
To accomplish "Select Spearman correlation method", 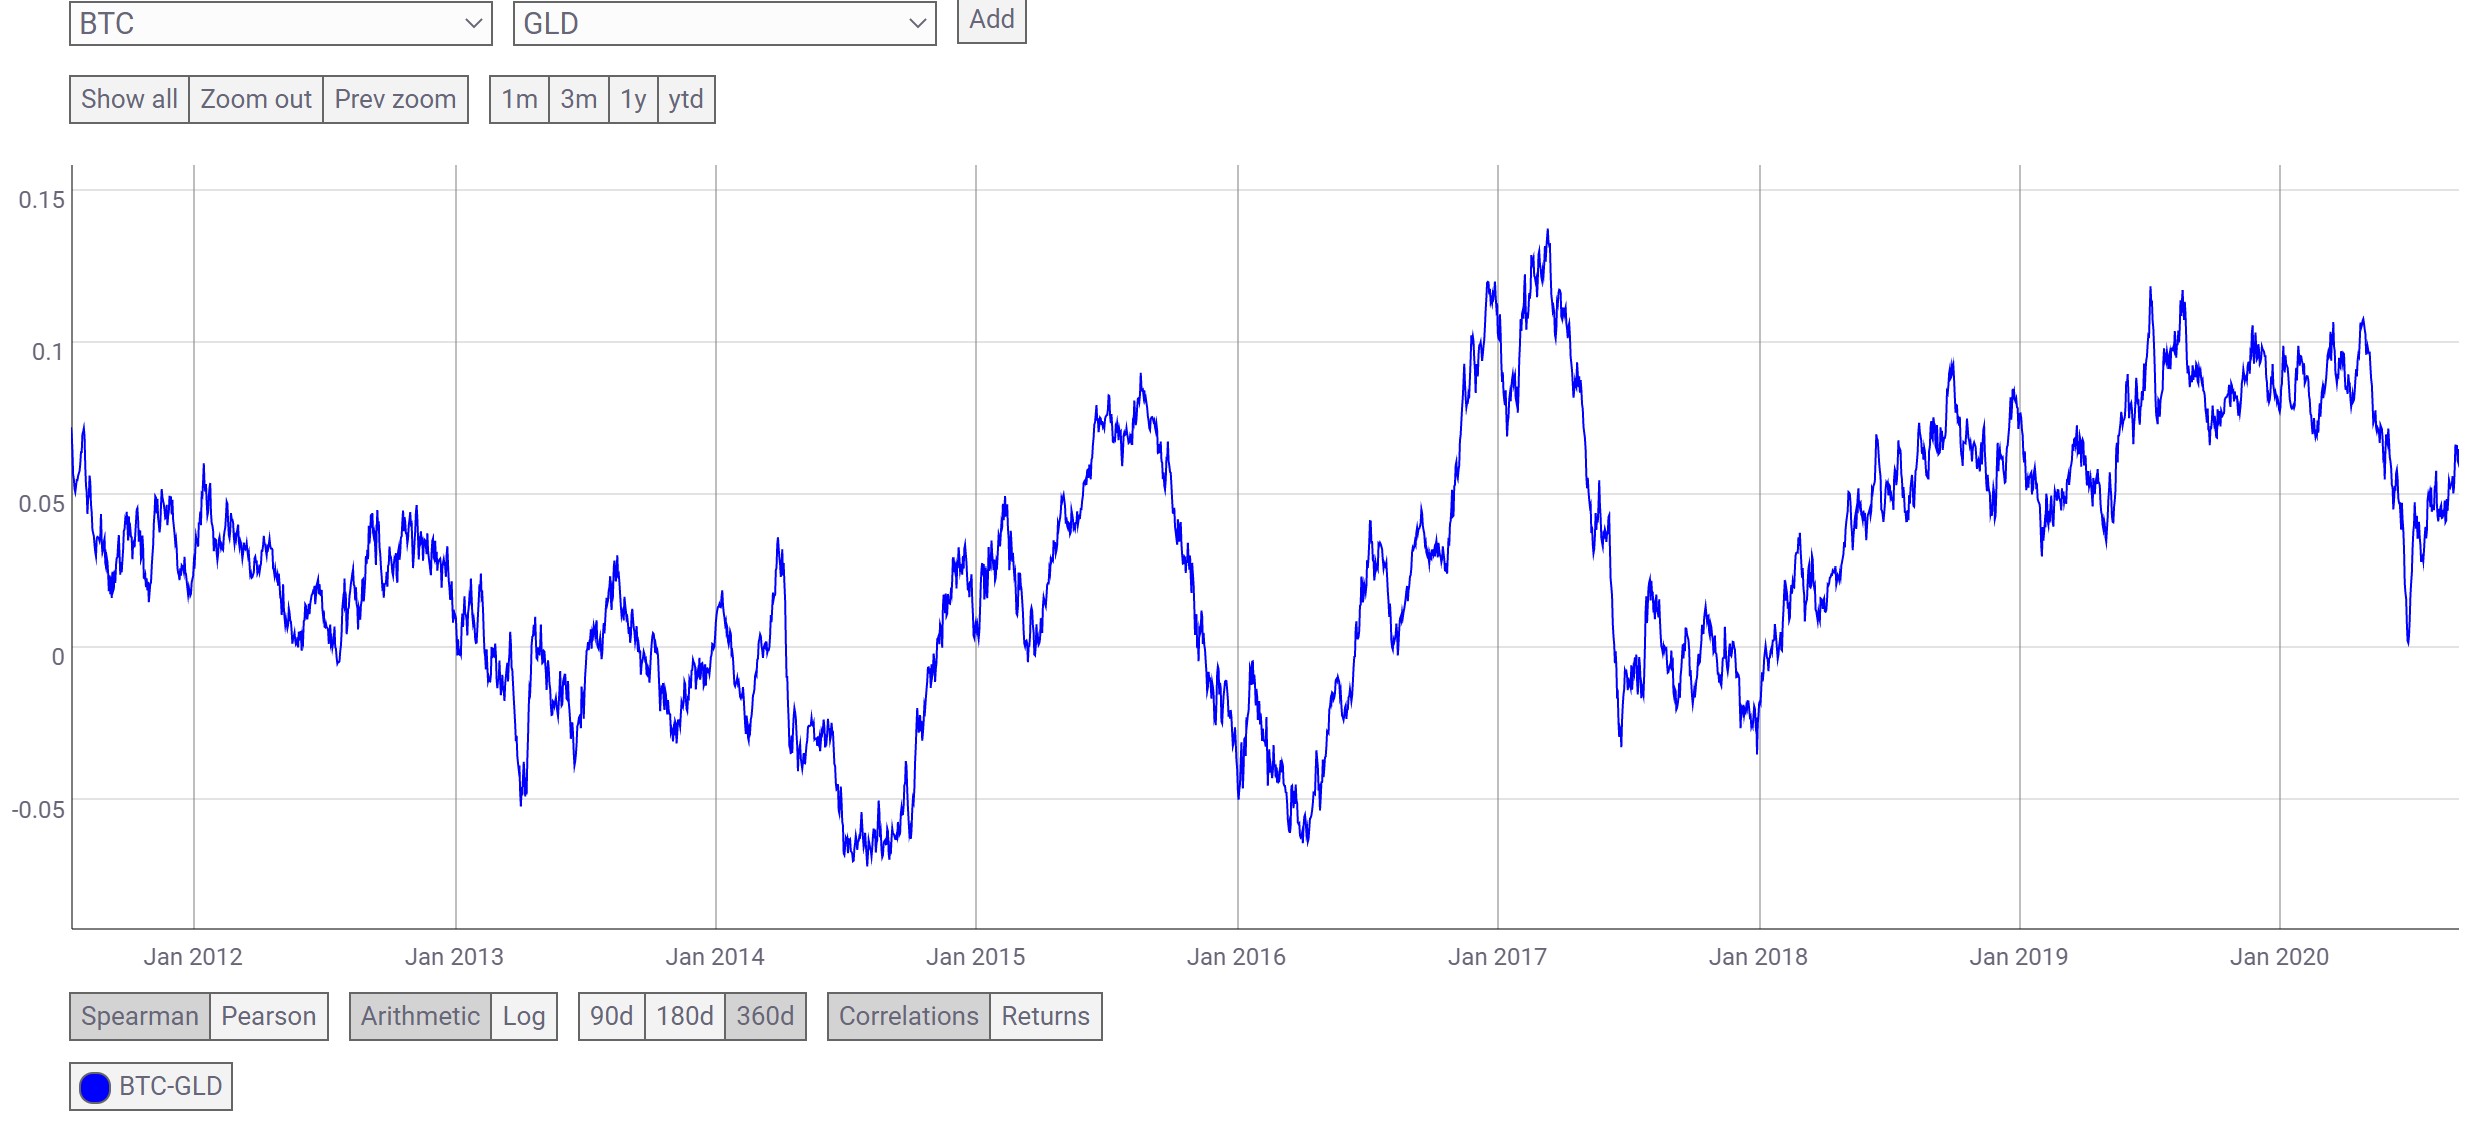I will click(140, 1016).
